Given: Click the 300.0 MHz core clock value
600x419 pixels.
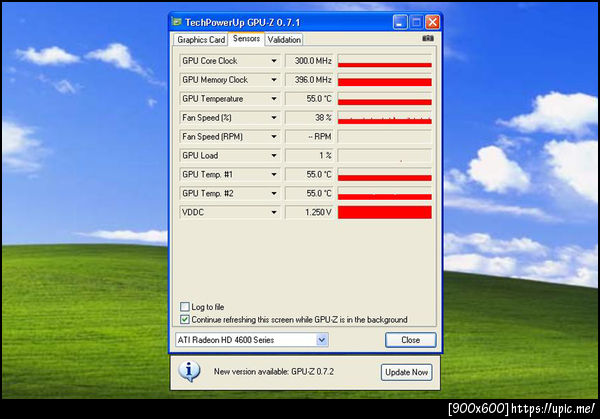Looking at the screenshot, I should click(x=310, y=61).
